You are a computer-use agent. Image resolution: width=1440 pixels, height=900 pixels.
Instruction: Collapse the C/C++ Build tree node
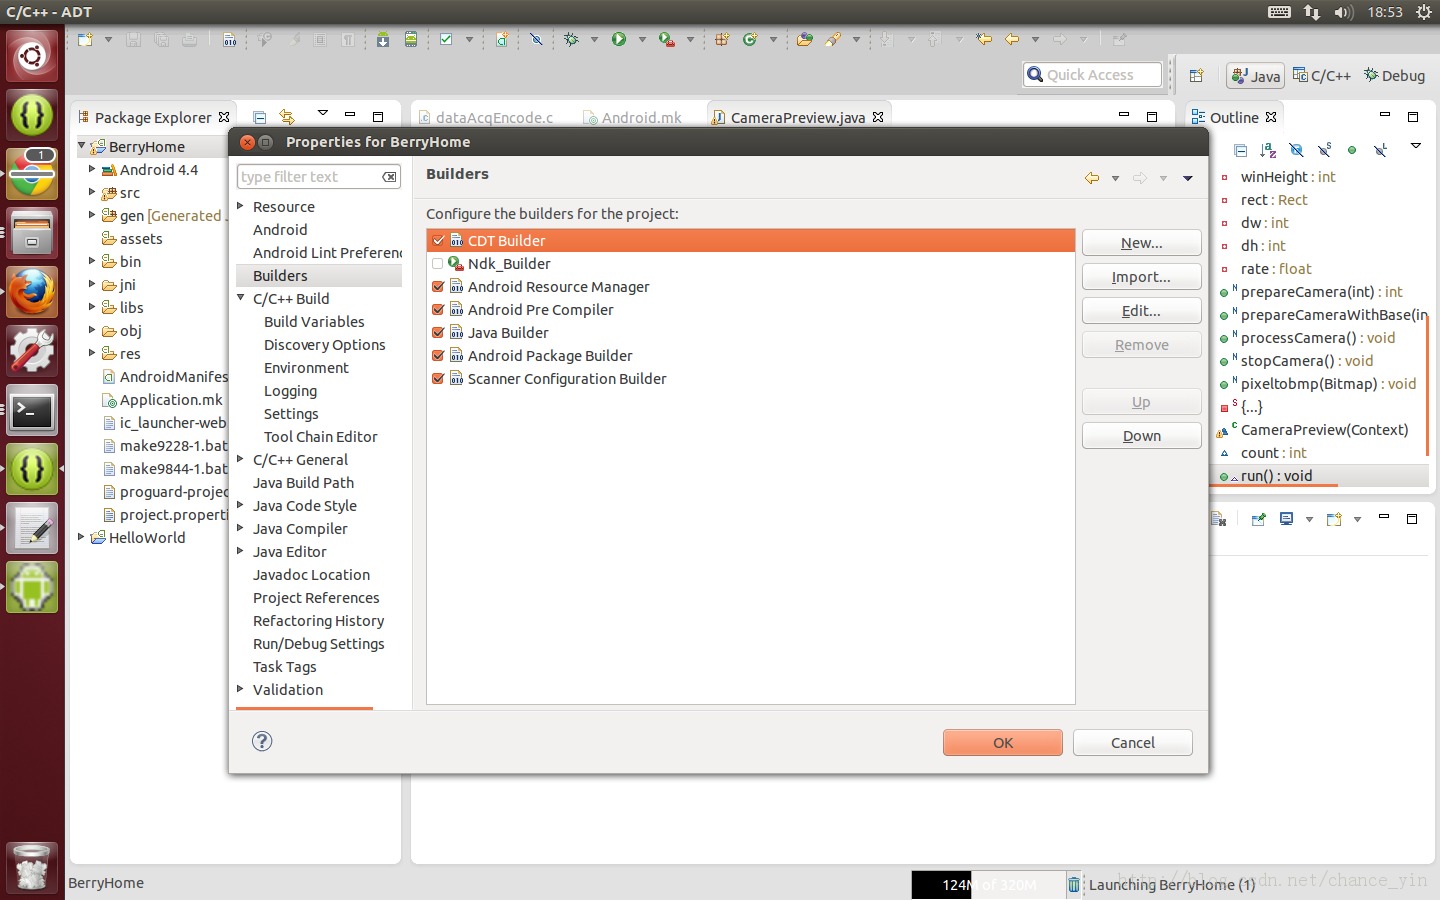(241, 298)
